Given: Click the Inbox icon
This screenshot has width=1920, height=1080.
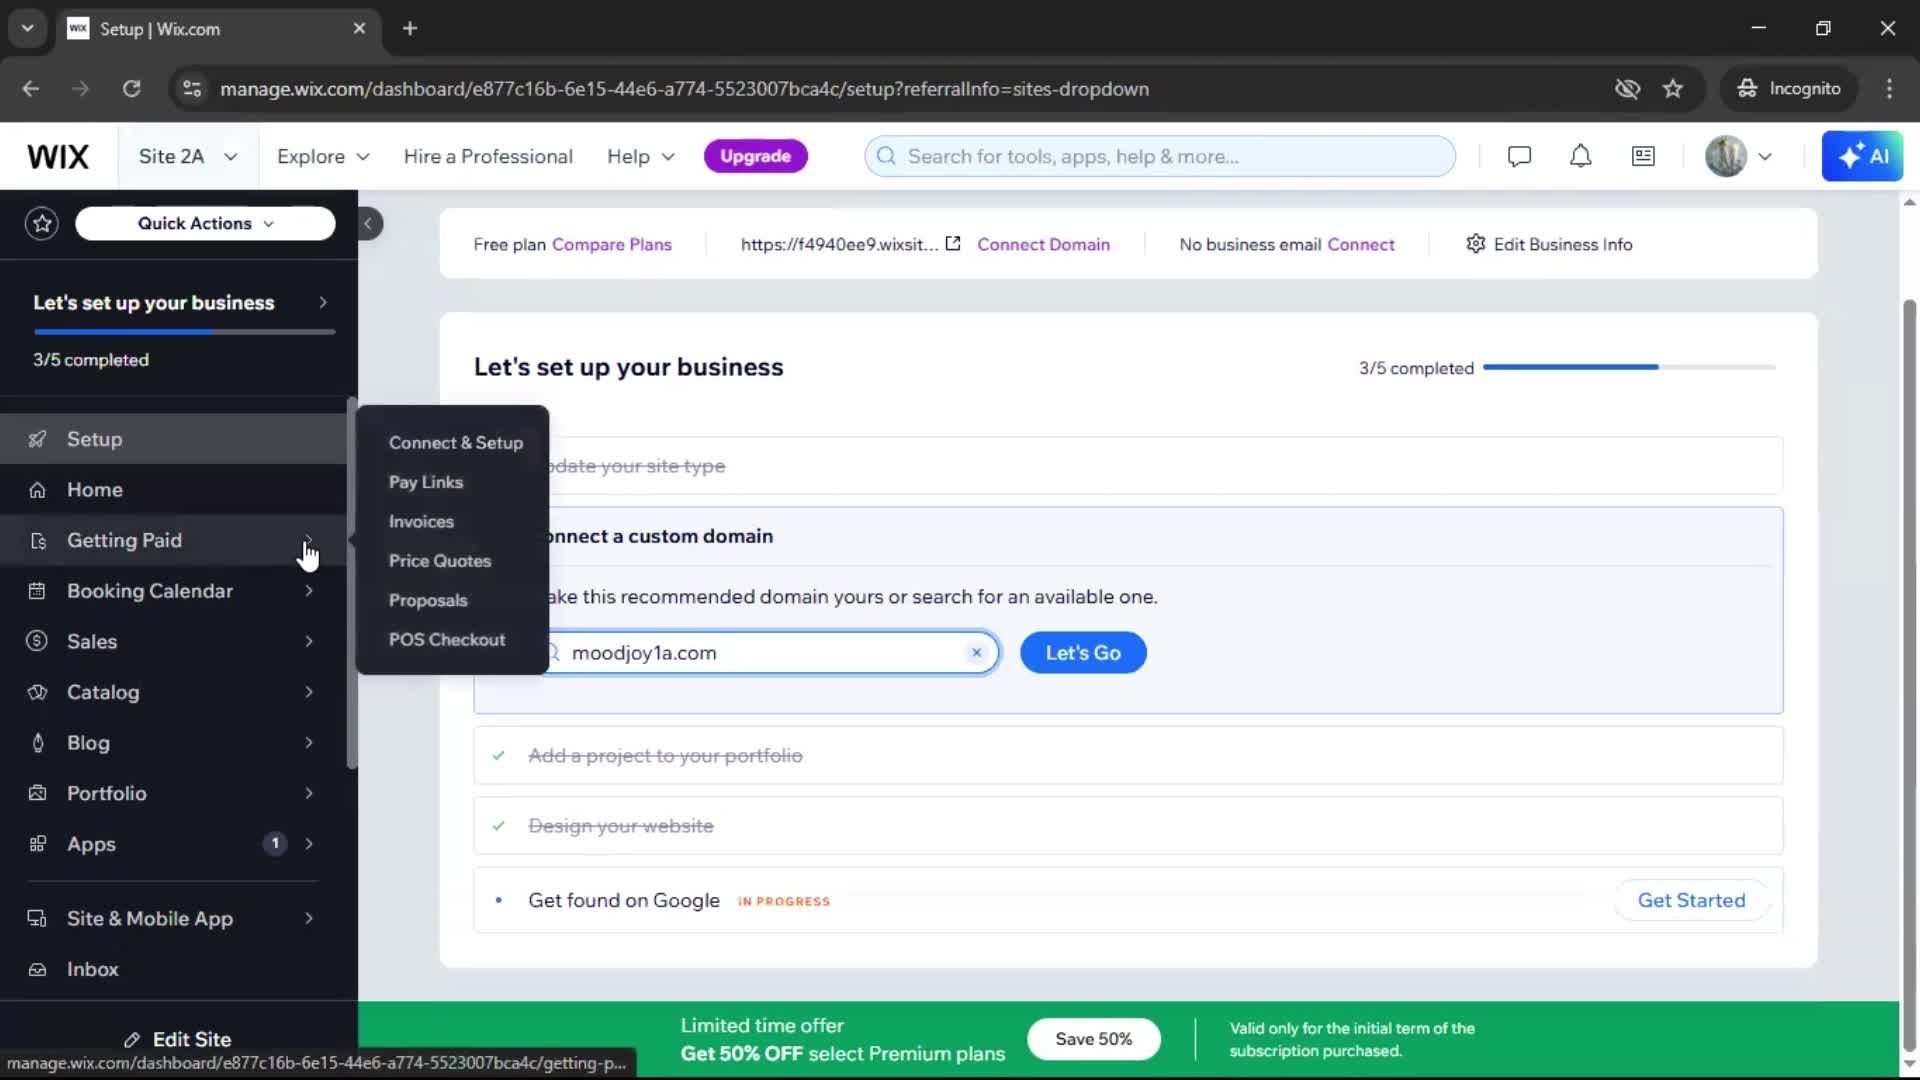Looking at the screenshot, I should (37, 969).
